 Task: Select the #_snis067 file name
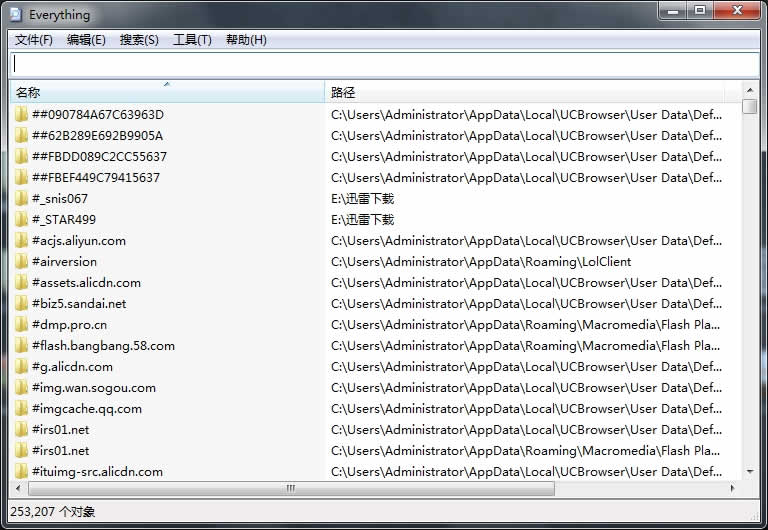pyautogui.click(x=60, y=199)
